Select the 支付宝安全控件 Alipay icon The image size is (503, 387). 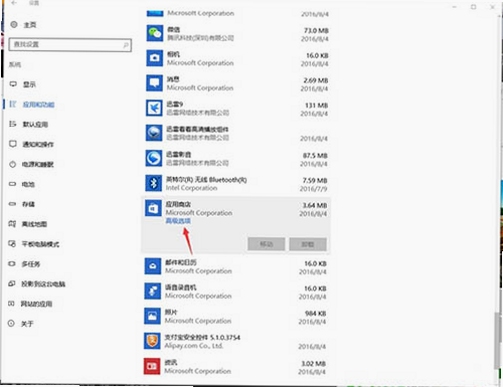coord(152,341)
